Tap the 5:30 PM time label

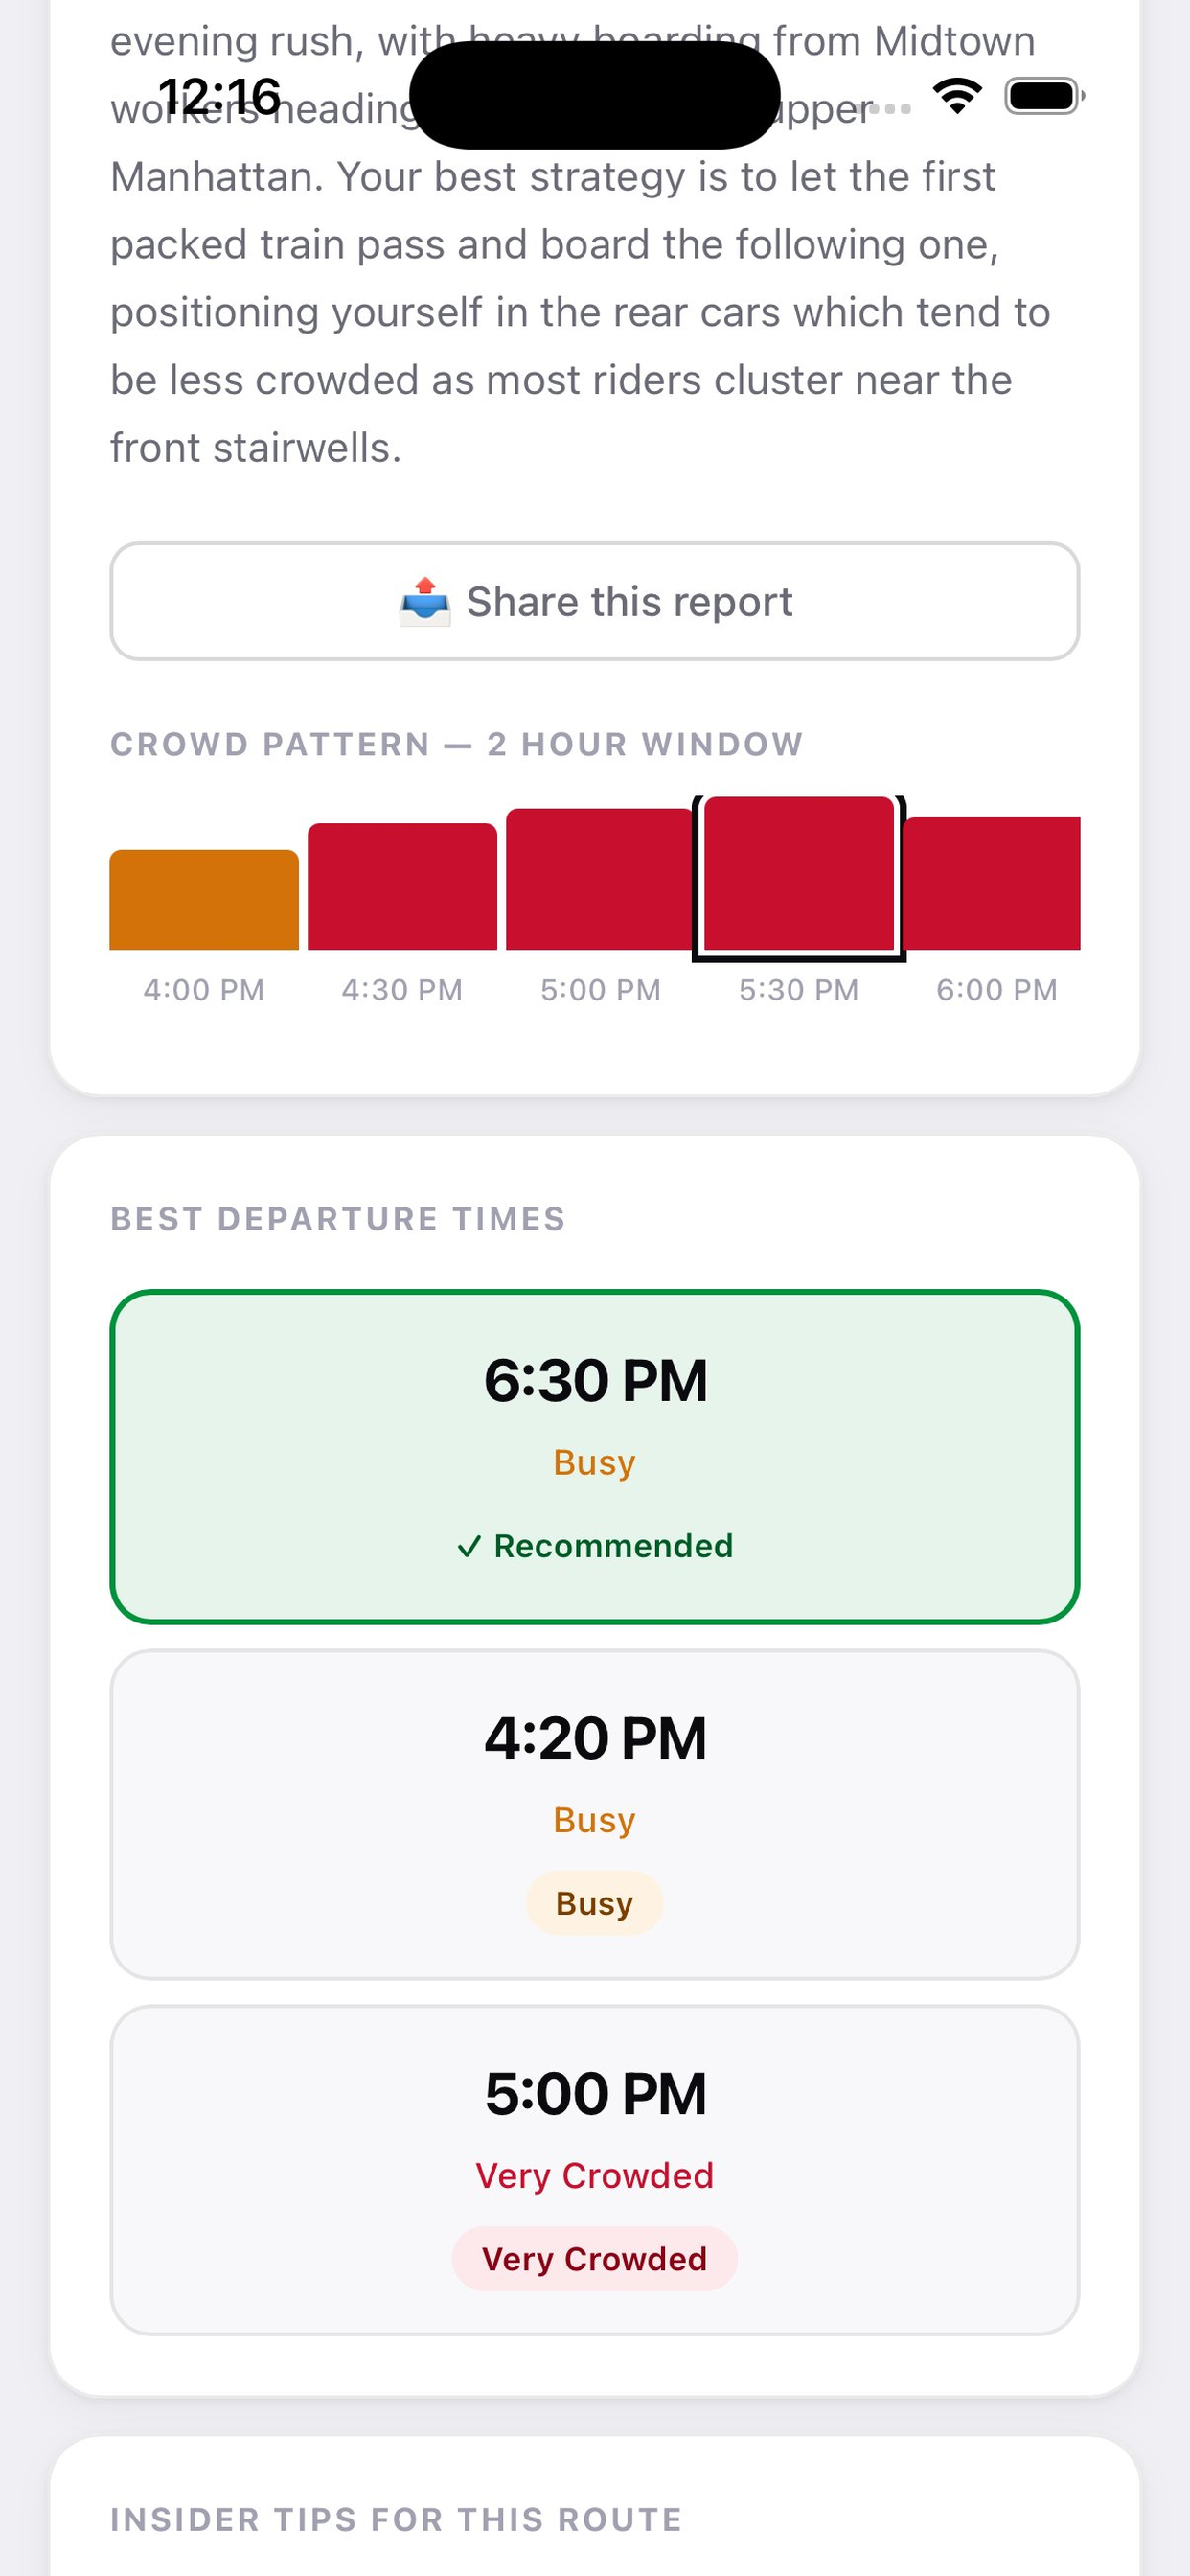(799, 990)
